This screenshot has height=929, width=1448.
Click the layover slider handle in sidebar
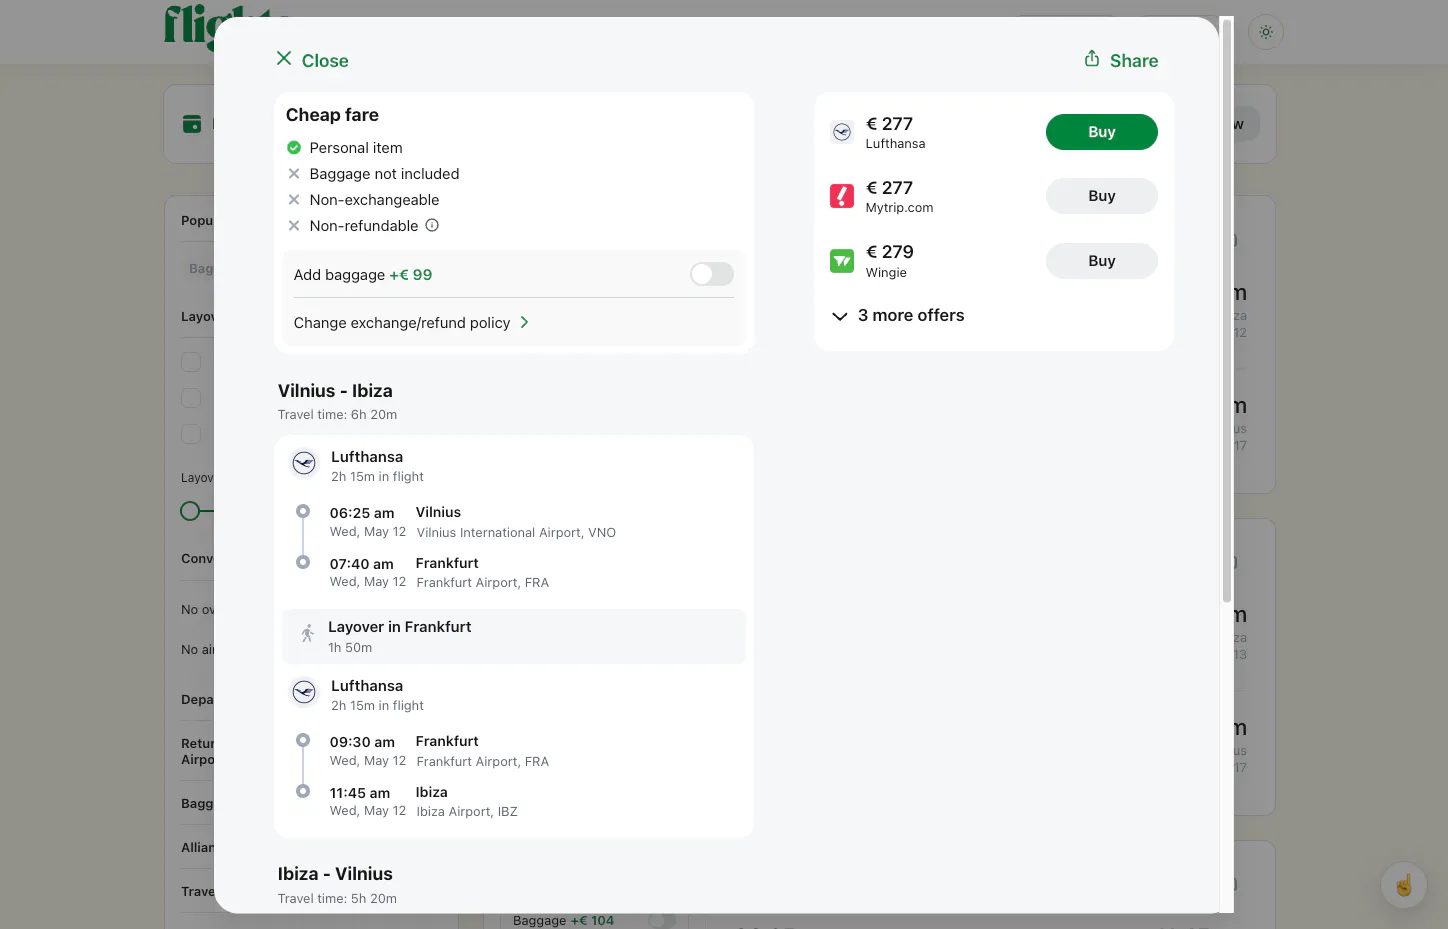190,511
